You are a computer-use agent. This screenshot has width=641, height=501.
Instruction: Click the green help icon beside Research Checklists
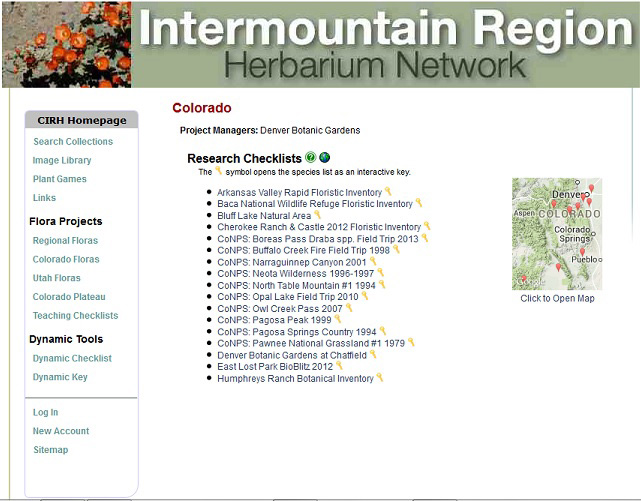click(311, 158)
